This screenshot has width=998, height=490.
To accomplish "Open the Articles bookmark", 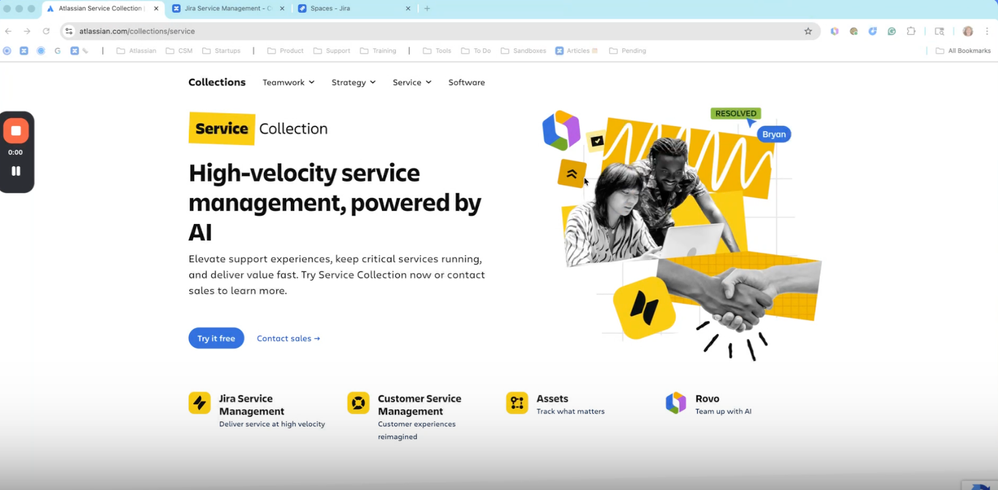I will (577, 51).
